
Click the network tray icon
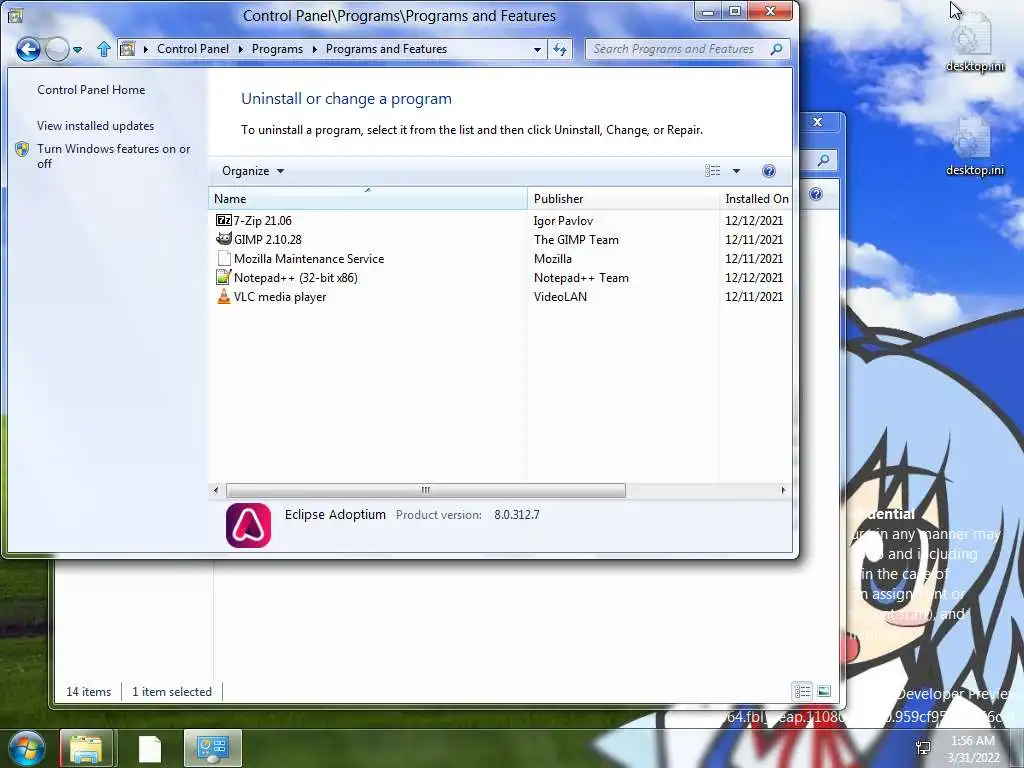click(923, 748)
